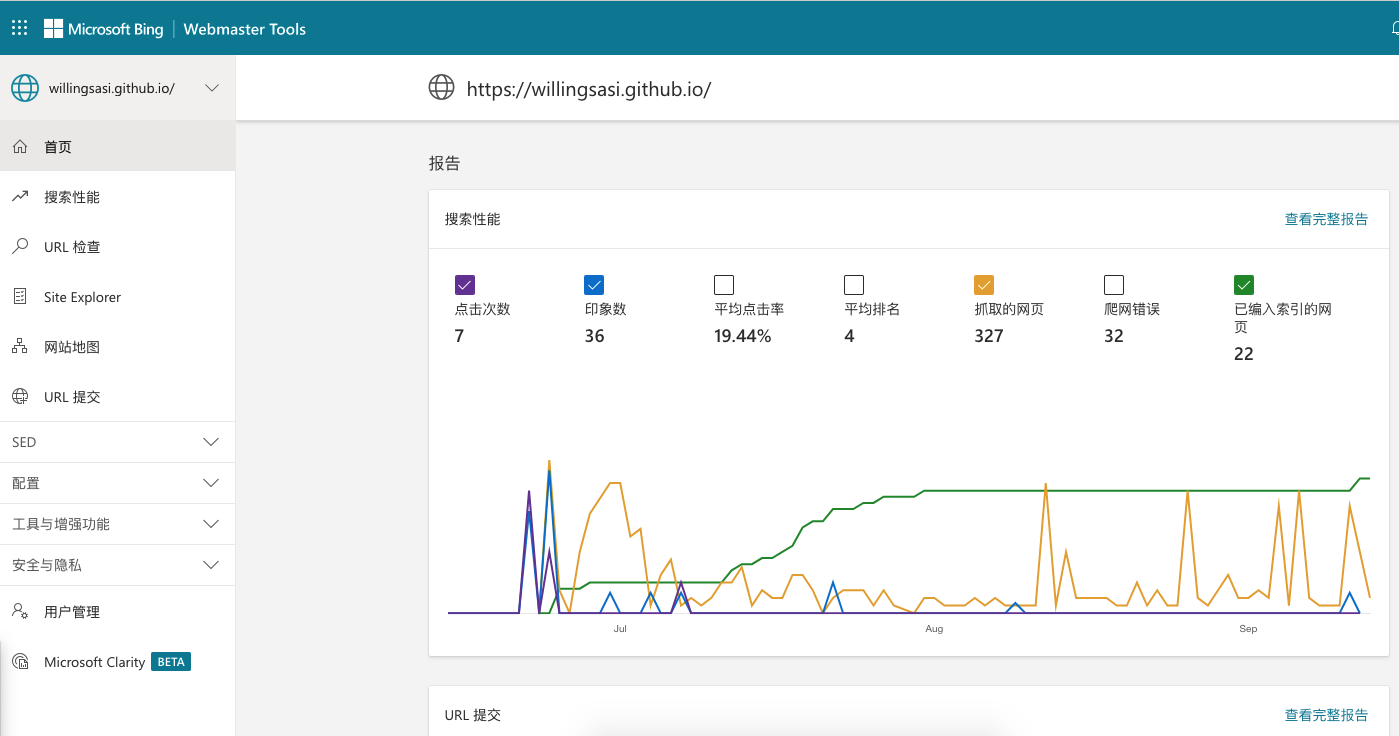Open the app launcher grid icon
Viewport: 1399px width, 736px height.
(19, 28)
